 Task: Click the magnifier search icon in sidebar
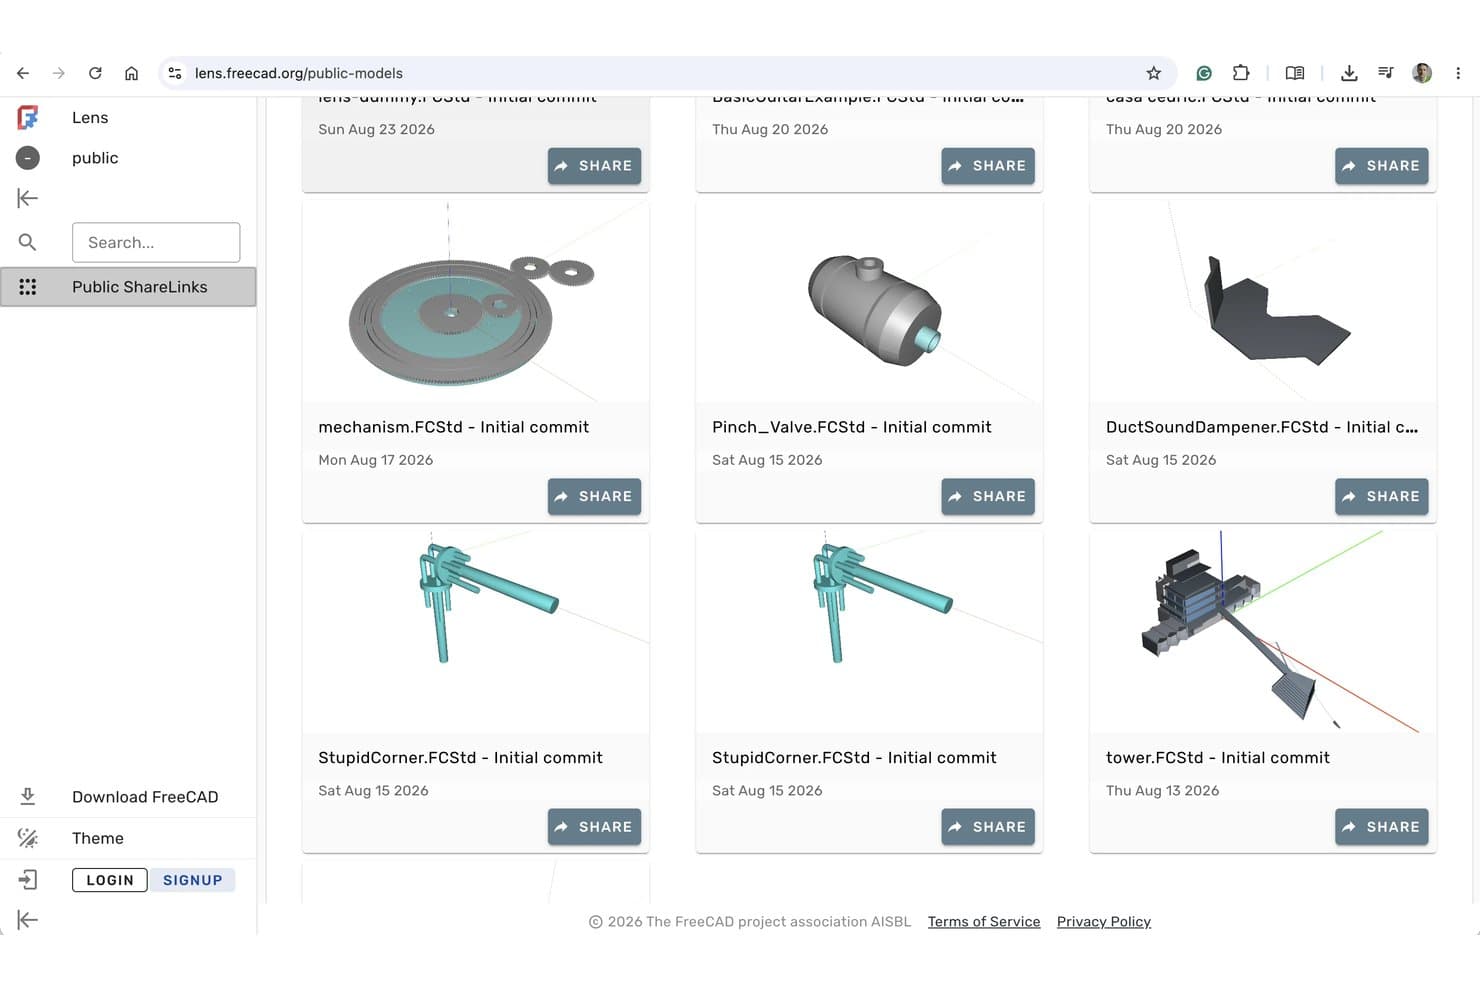(x=28, y=242)
